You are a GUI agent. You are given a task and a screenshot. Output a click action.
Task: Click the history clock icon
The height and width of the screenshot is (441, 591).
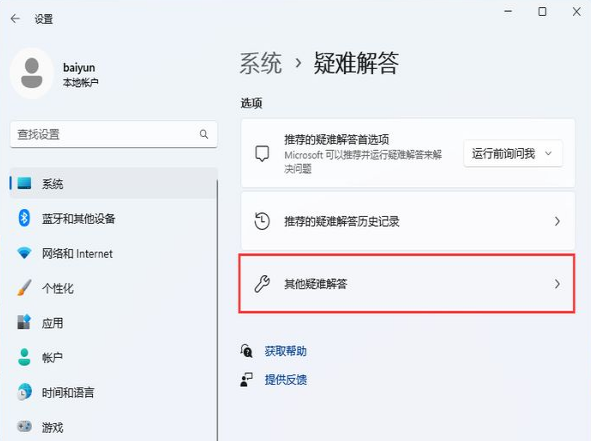[x=262, y=221]
